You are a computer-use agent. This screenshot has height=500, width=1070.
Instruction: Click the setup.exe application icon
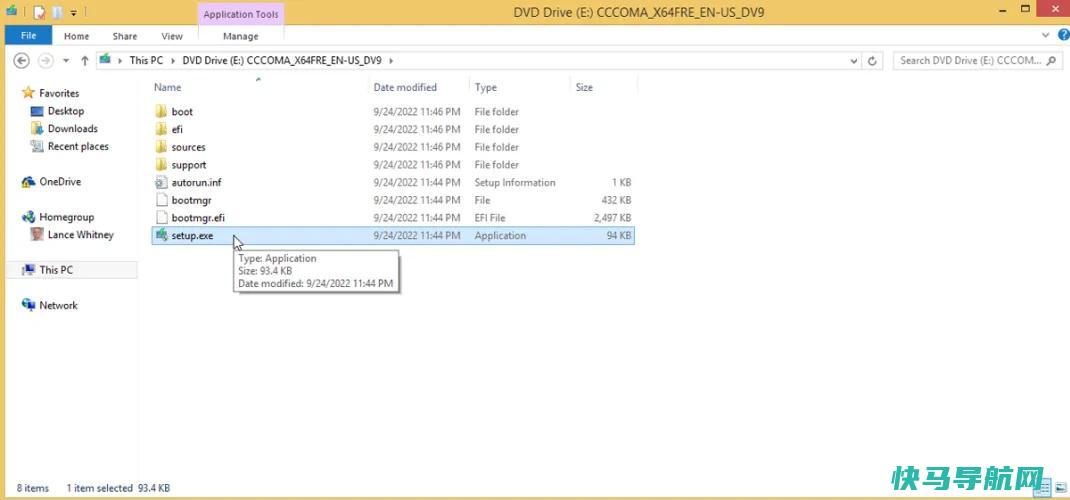[x=161, y=235]
